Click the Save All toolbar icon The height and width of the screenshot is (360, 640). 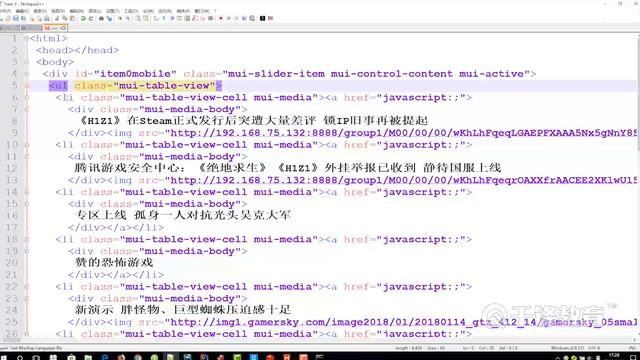click(23, 18)
